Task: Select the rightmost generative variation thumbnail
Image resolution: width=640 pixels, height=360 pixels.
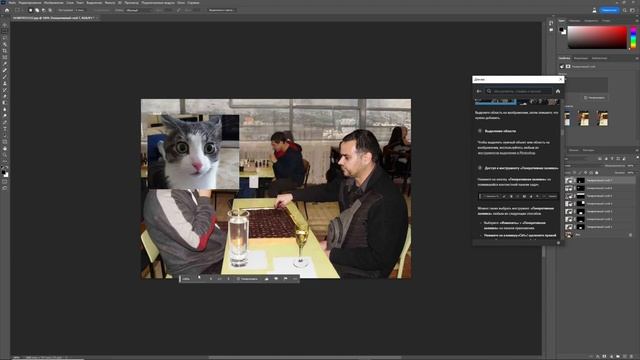Action: [x=602, y=118]
